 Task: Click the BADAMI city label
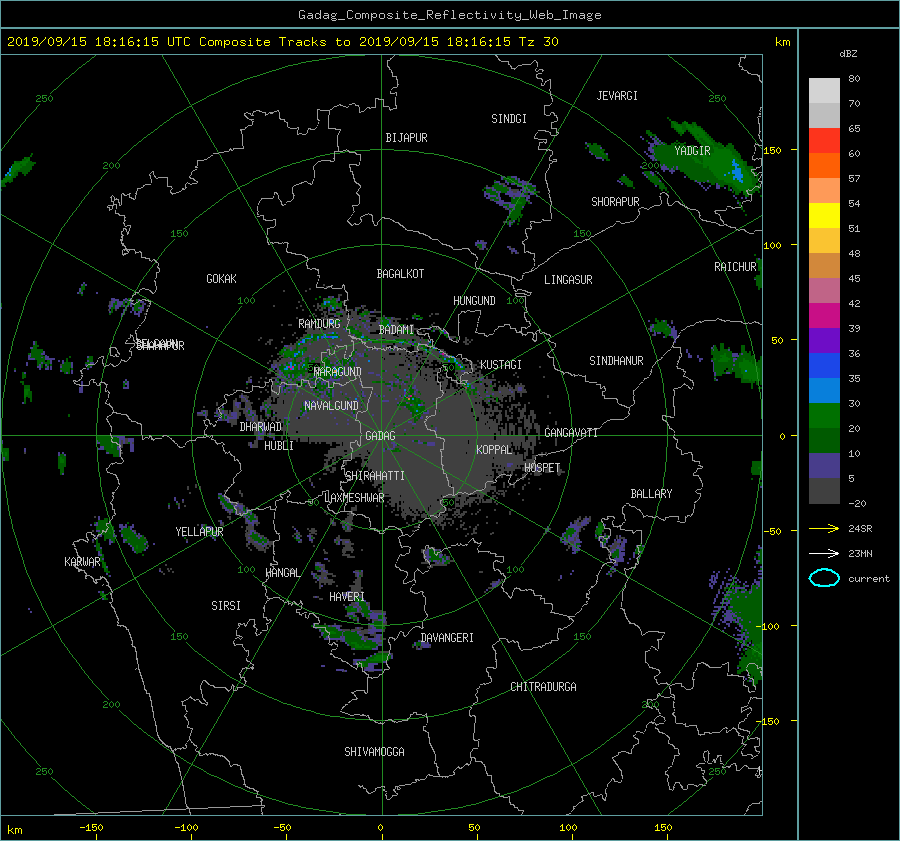click(396, 330)
